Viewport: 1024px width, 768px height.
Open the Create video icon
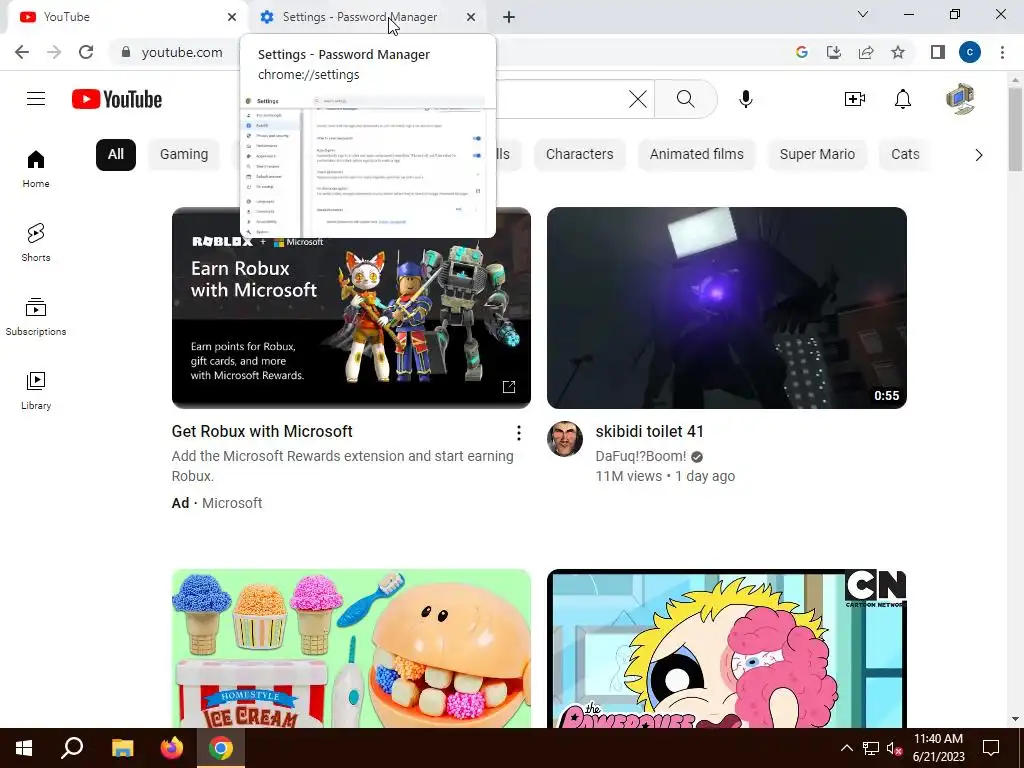point(855,99)
